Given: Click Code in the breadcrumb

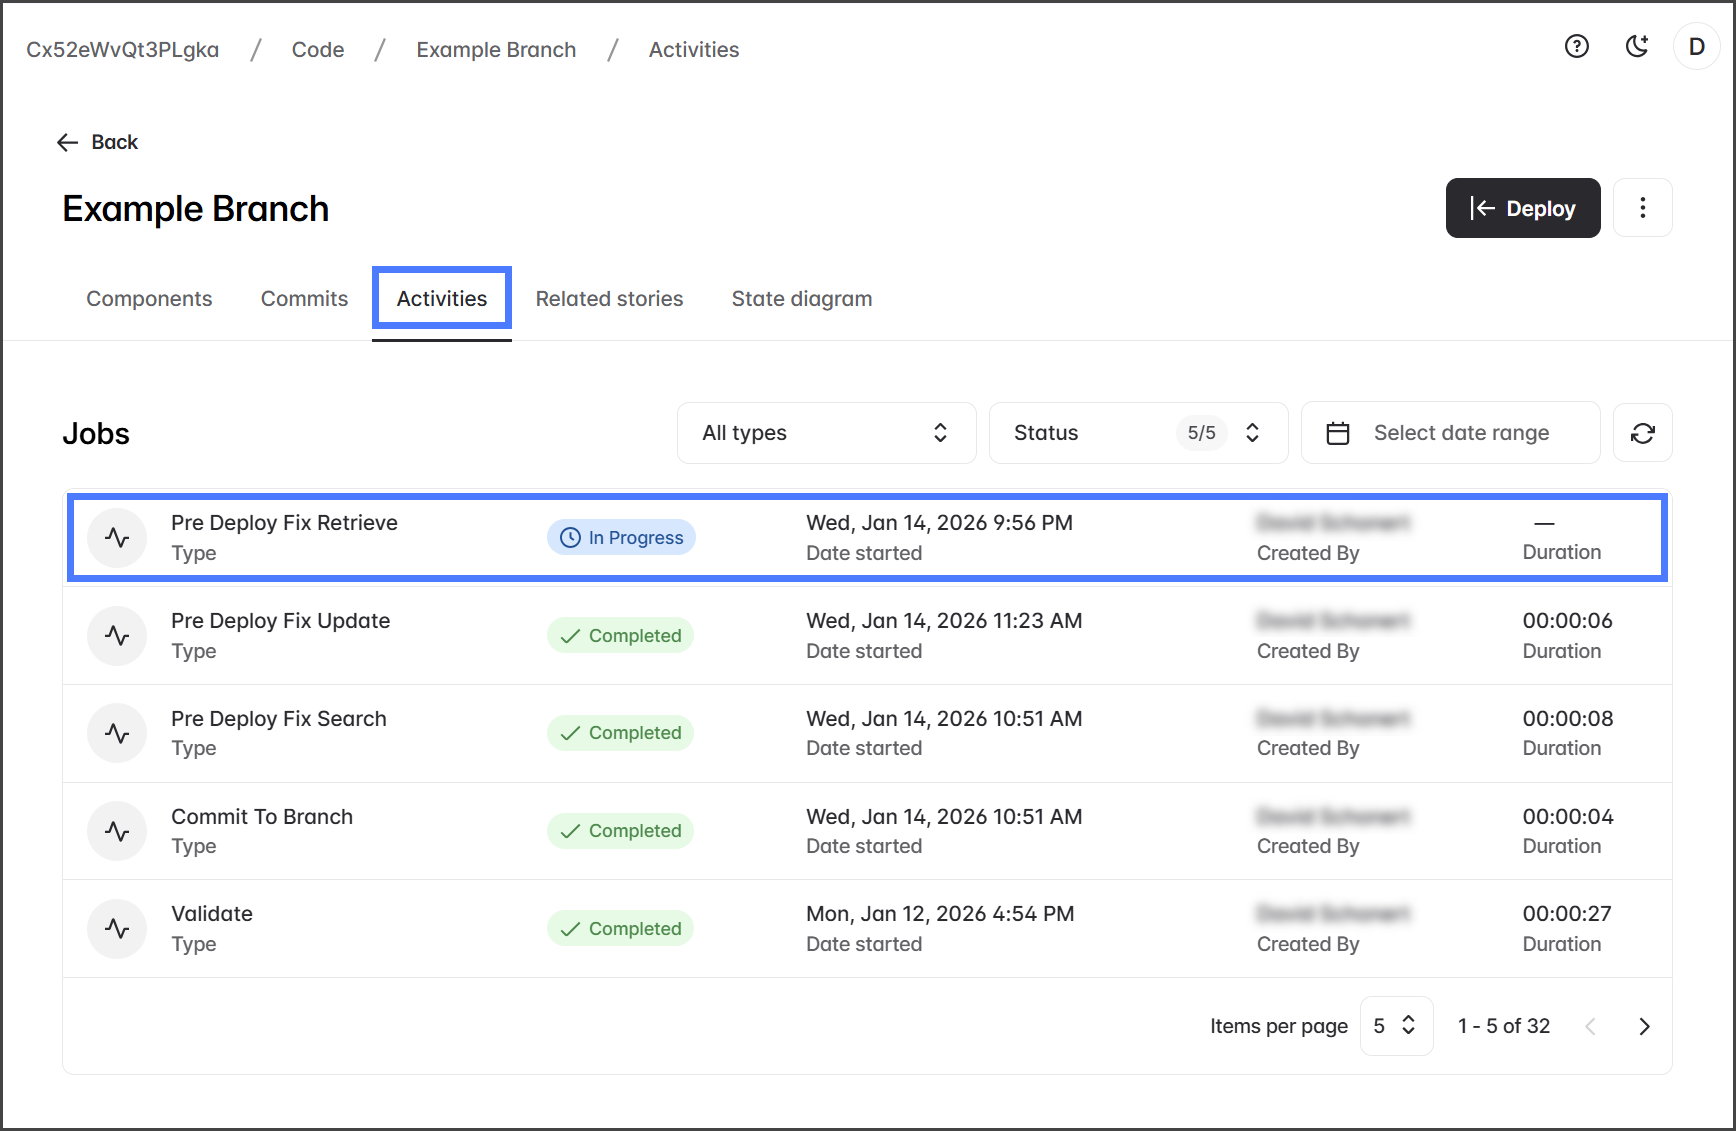Looking at the screenshot, I should coord(318,50).
